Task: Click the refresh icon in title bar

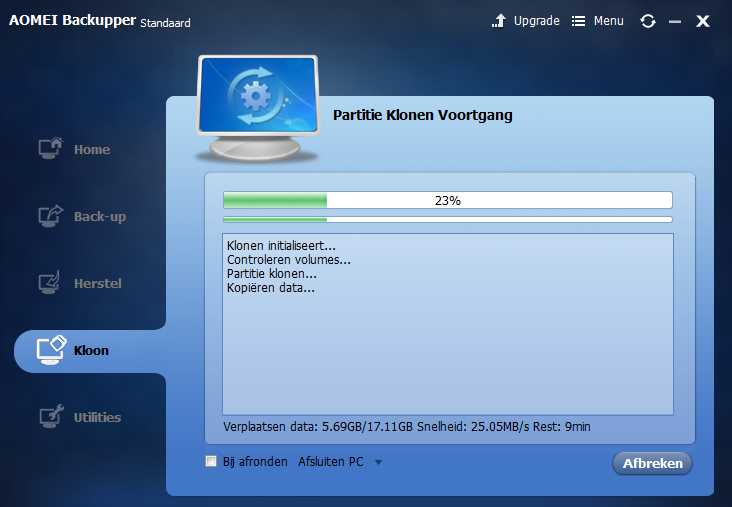Action: tap(648, 21)
